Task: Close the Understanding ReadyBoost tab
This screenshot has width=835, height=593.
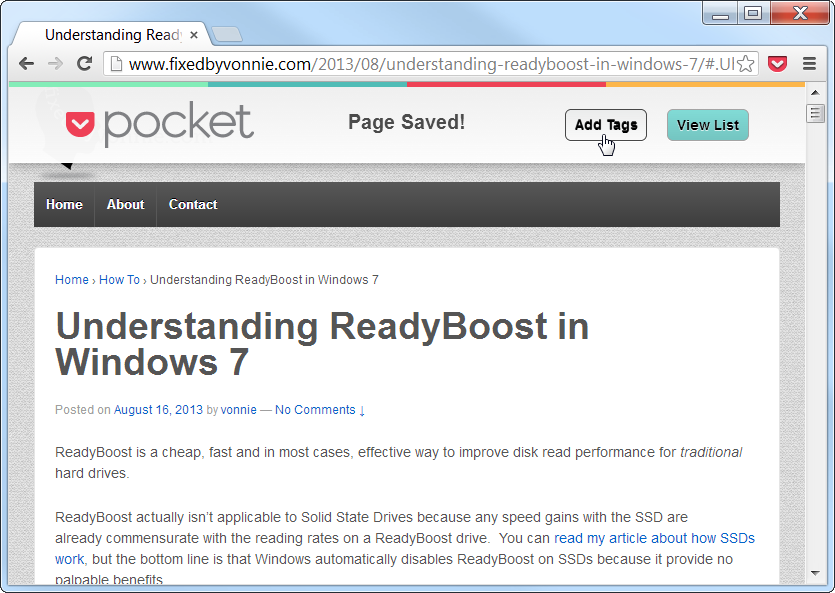Action: (194, 35)
